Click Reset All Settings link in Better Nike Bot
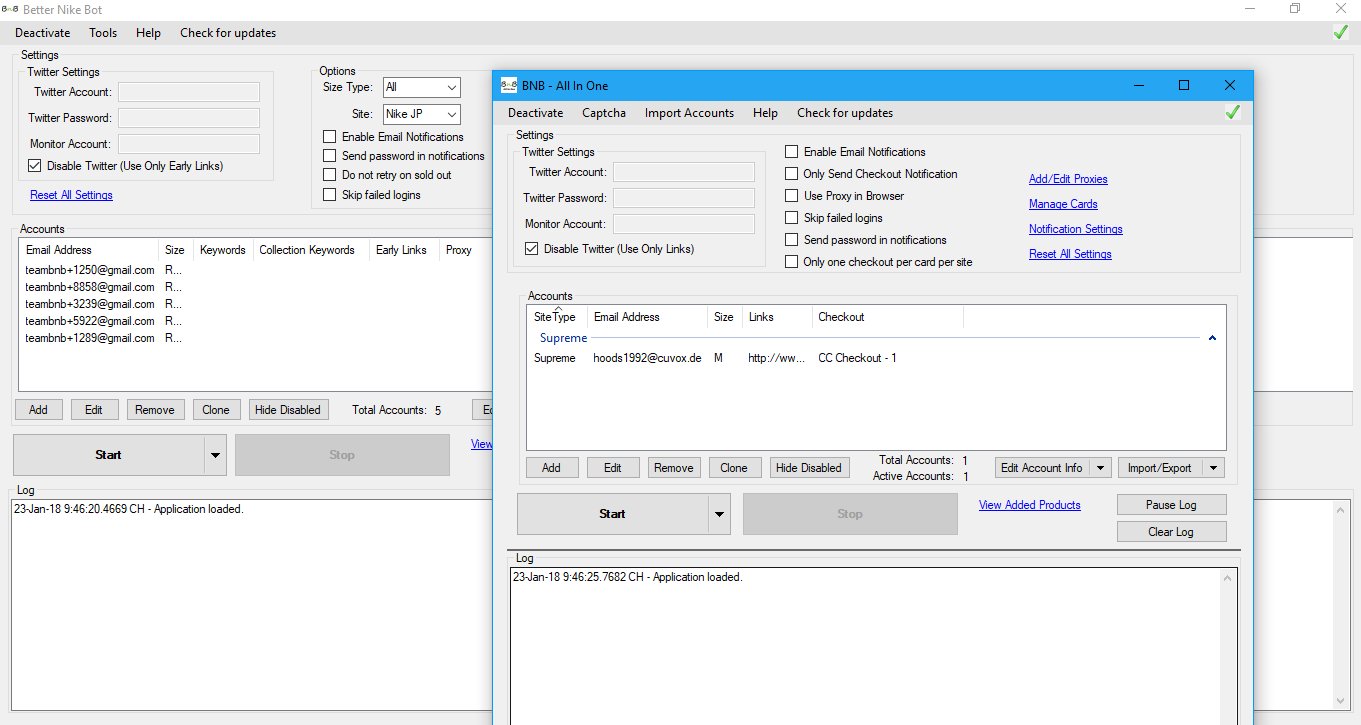This screenshot has width=1361, height=725. [71, 195]
